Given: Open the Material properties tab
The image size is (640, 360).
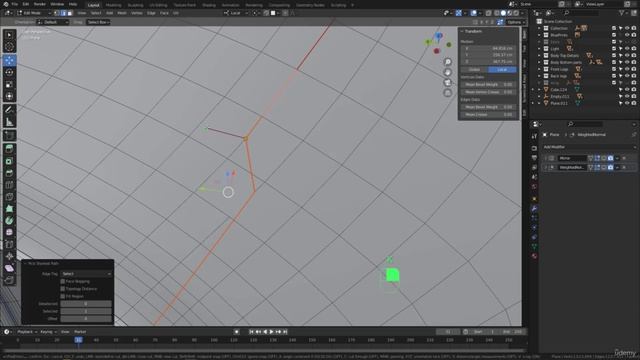Looking at the screenshot, I should (x=534, y=256).
